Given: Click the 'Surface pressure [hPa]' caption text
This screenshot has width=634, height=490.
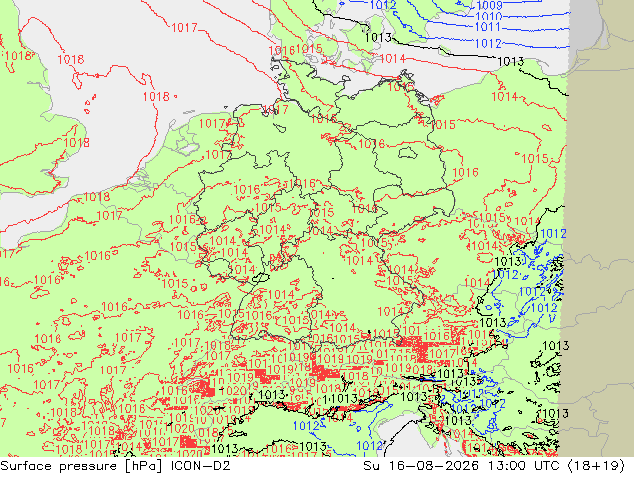Looking at the screenshot, I should tap(82, 466).
